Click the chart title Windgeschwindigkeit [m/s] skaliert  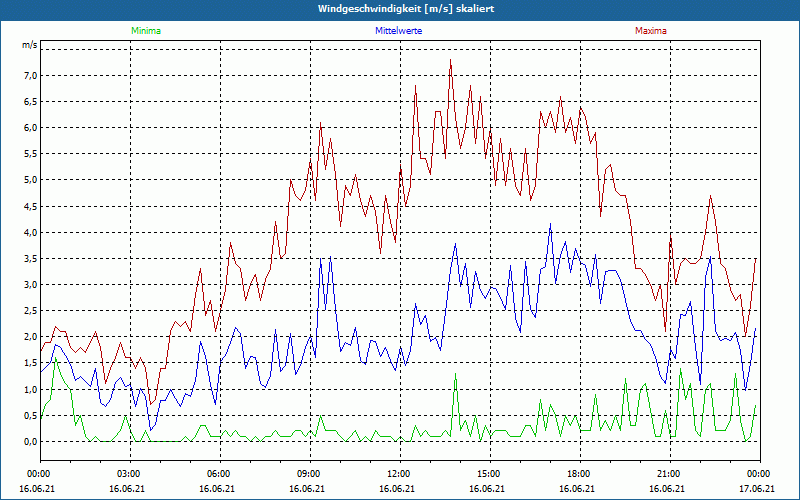click(406, 9)
